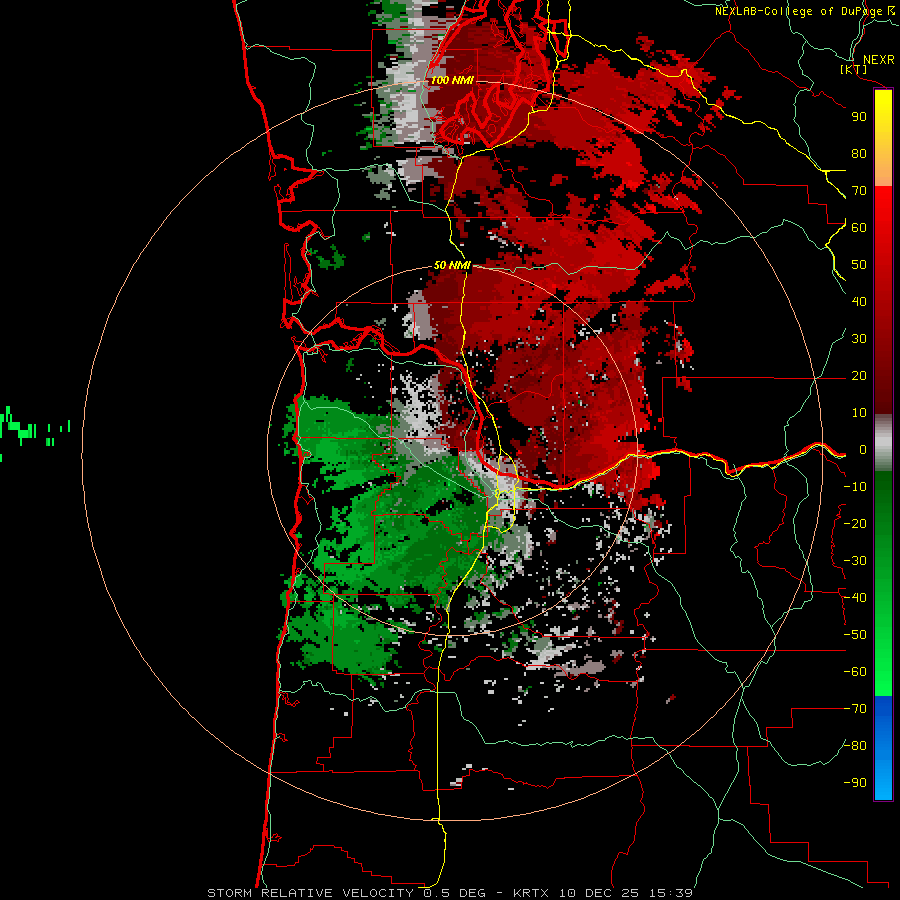Screen dimensions: 900x900
Task: Click the 20 value on velocity scale
Action: pos(859,376)
